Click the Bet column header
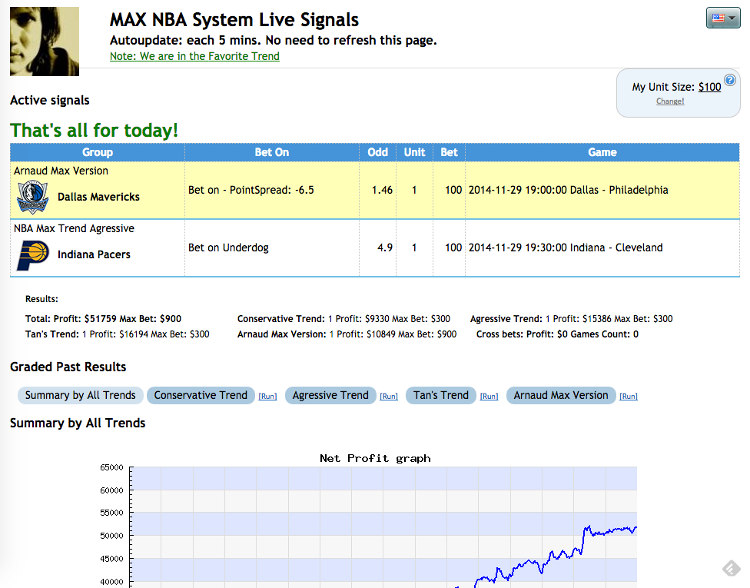 [449, 152]
